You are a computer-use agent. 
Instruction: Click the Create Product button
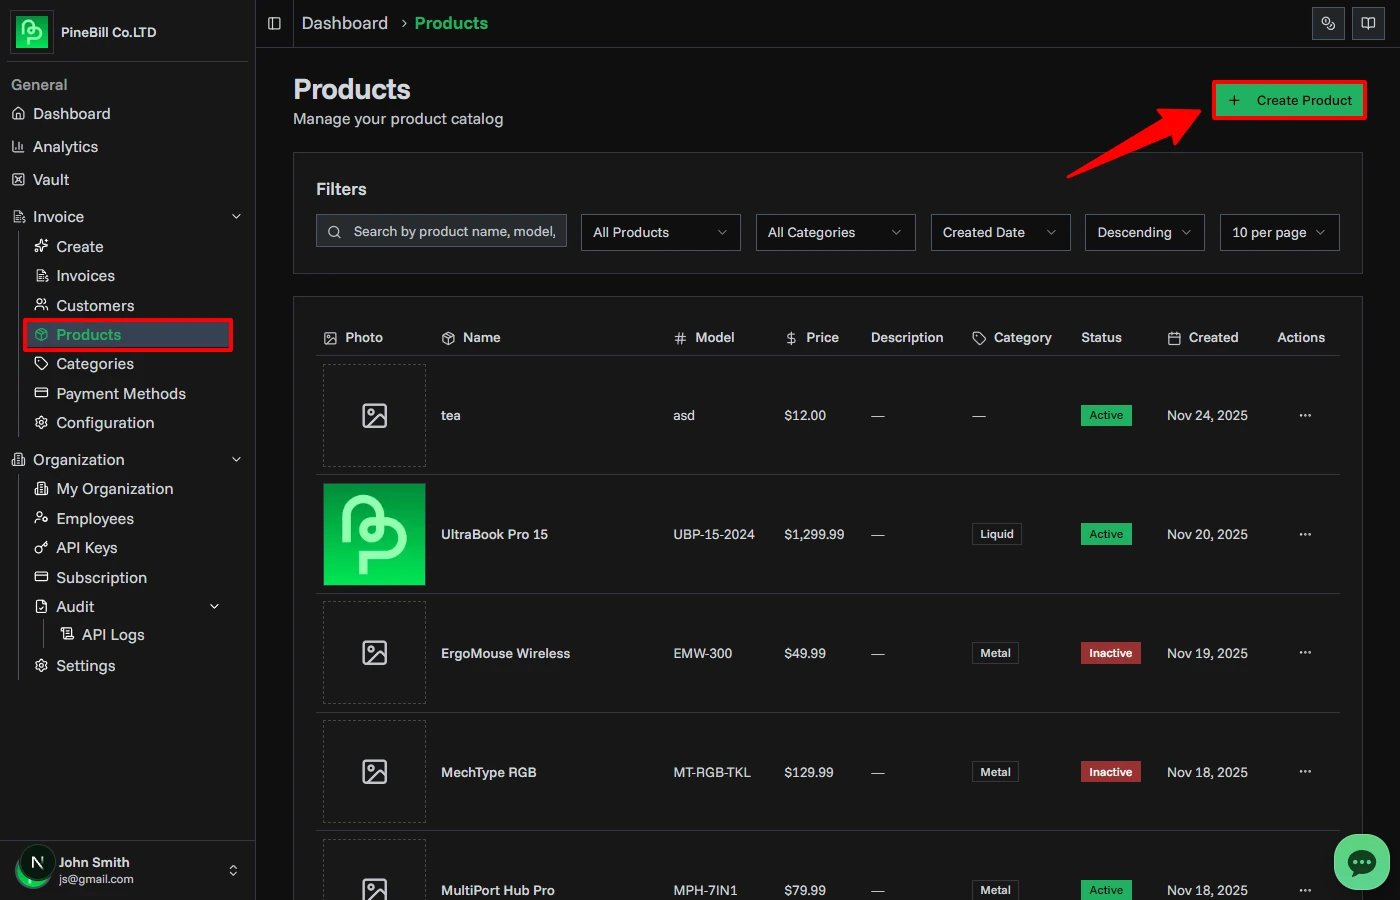click(x=1289, y=100)
